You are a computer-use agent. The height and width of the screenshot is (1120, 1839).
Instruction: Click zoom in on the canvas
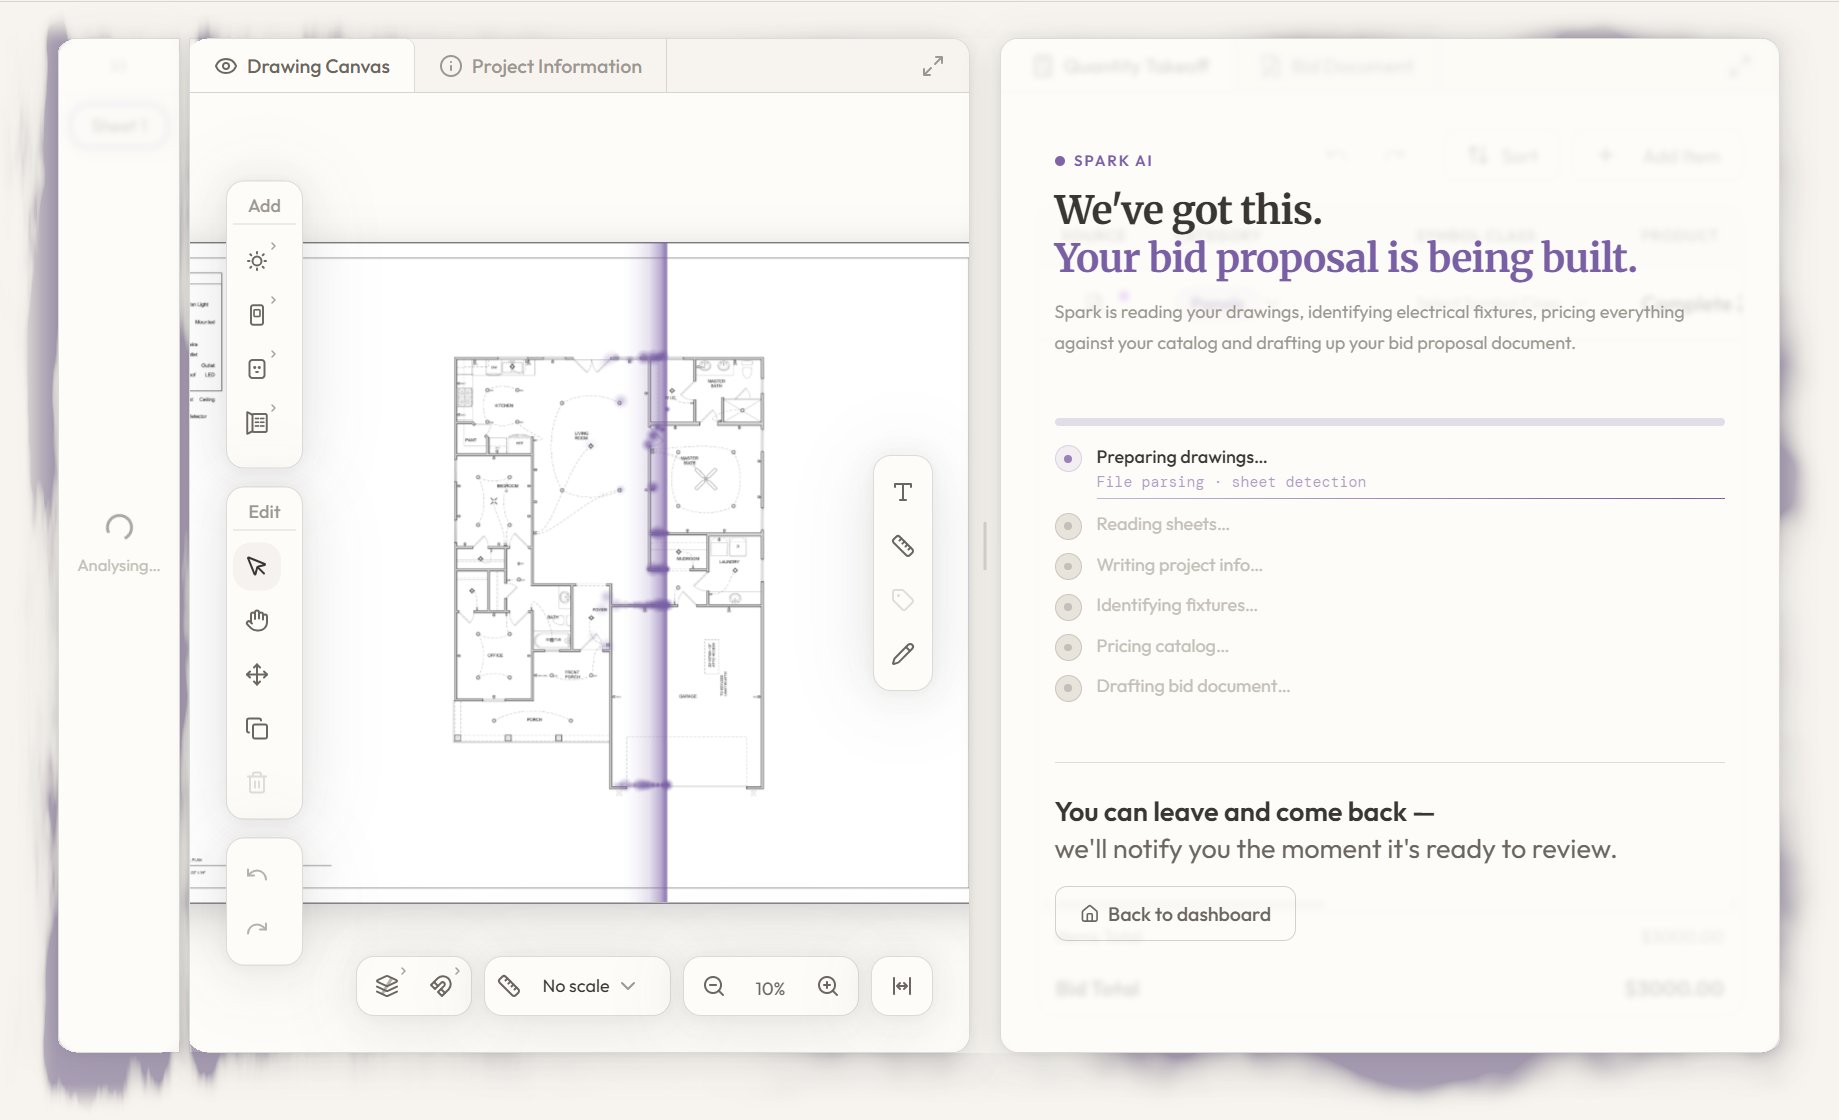pyautogui.click(x=827, y=986)
